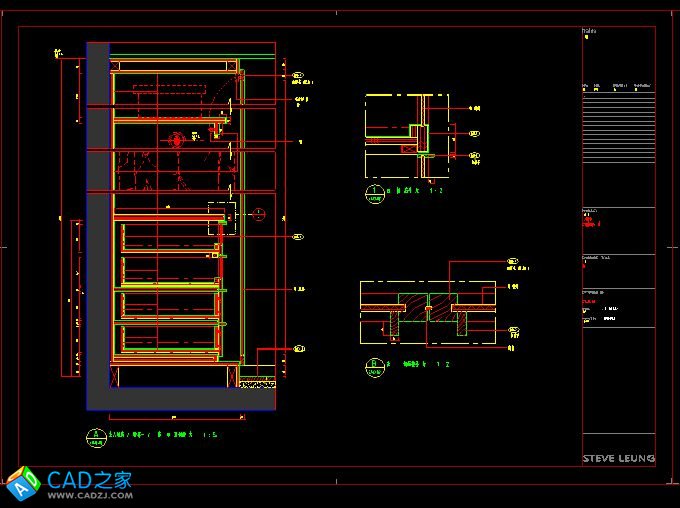The image size is (680, 508).
Task: Select the dashed callout rectangle in the elevation middle
Action: 221,218
